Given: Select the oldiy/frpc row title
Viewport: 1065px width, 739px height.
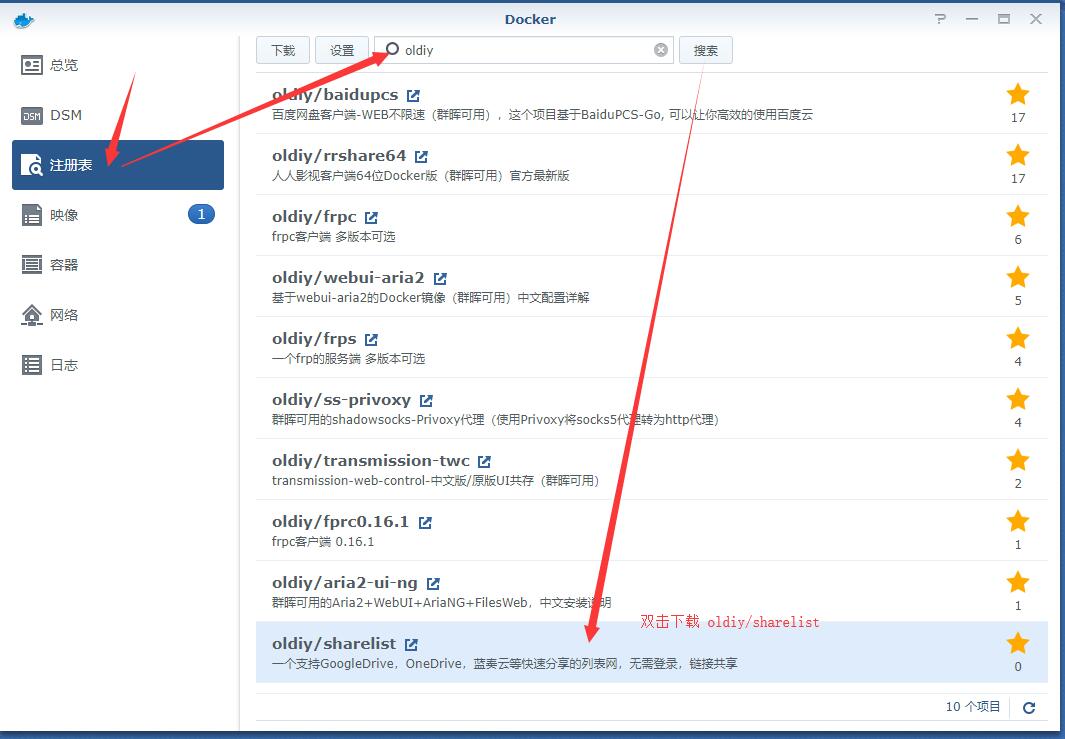Looking at the screenshot, I should coord(314,217).
